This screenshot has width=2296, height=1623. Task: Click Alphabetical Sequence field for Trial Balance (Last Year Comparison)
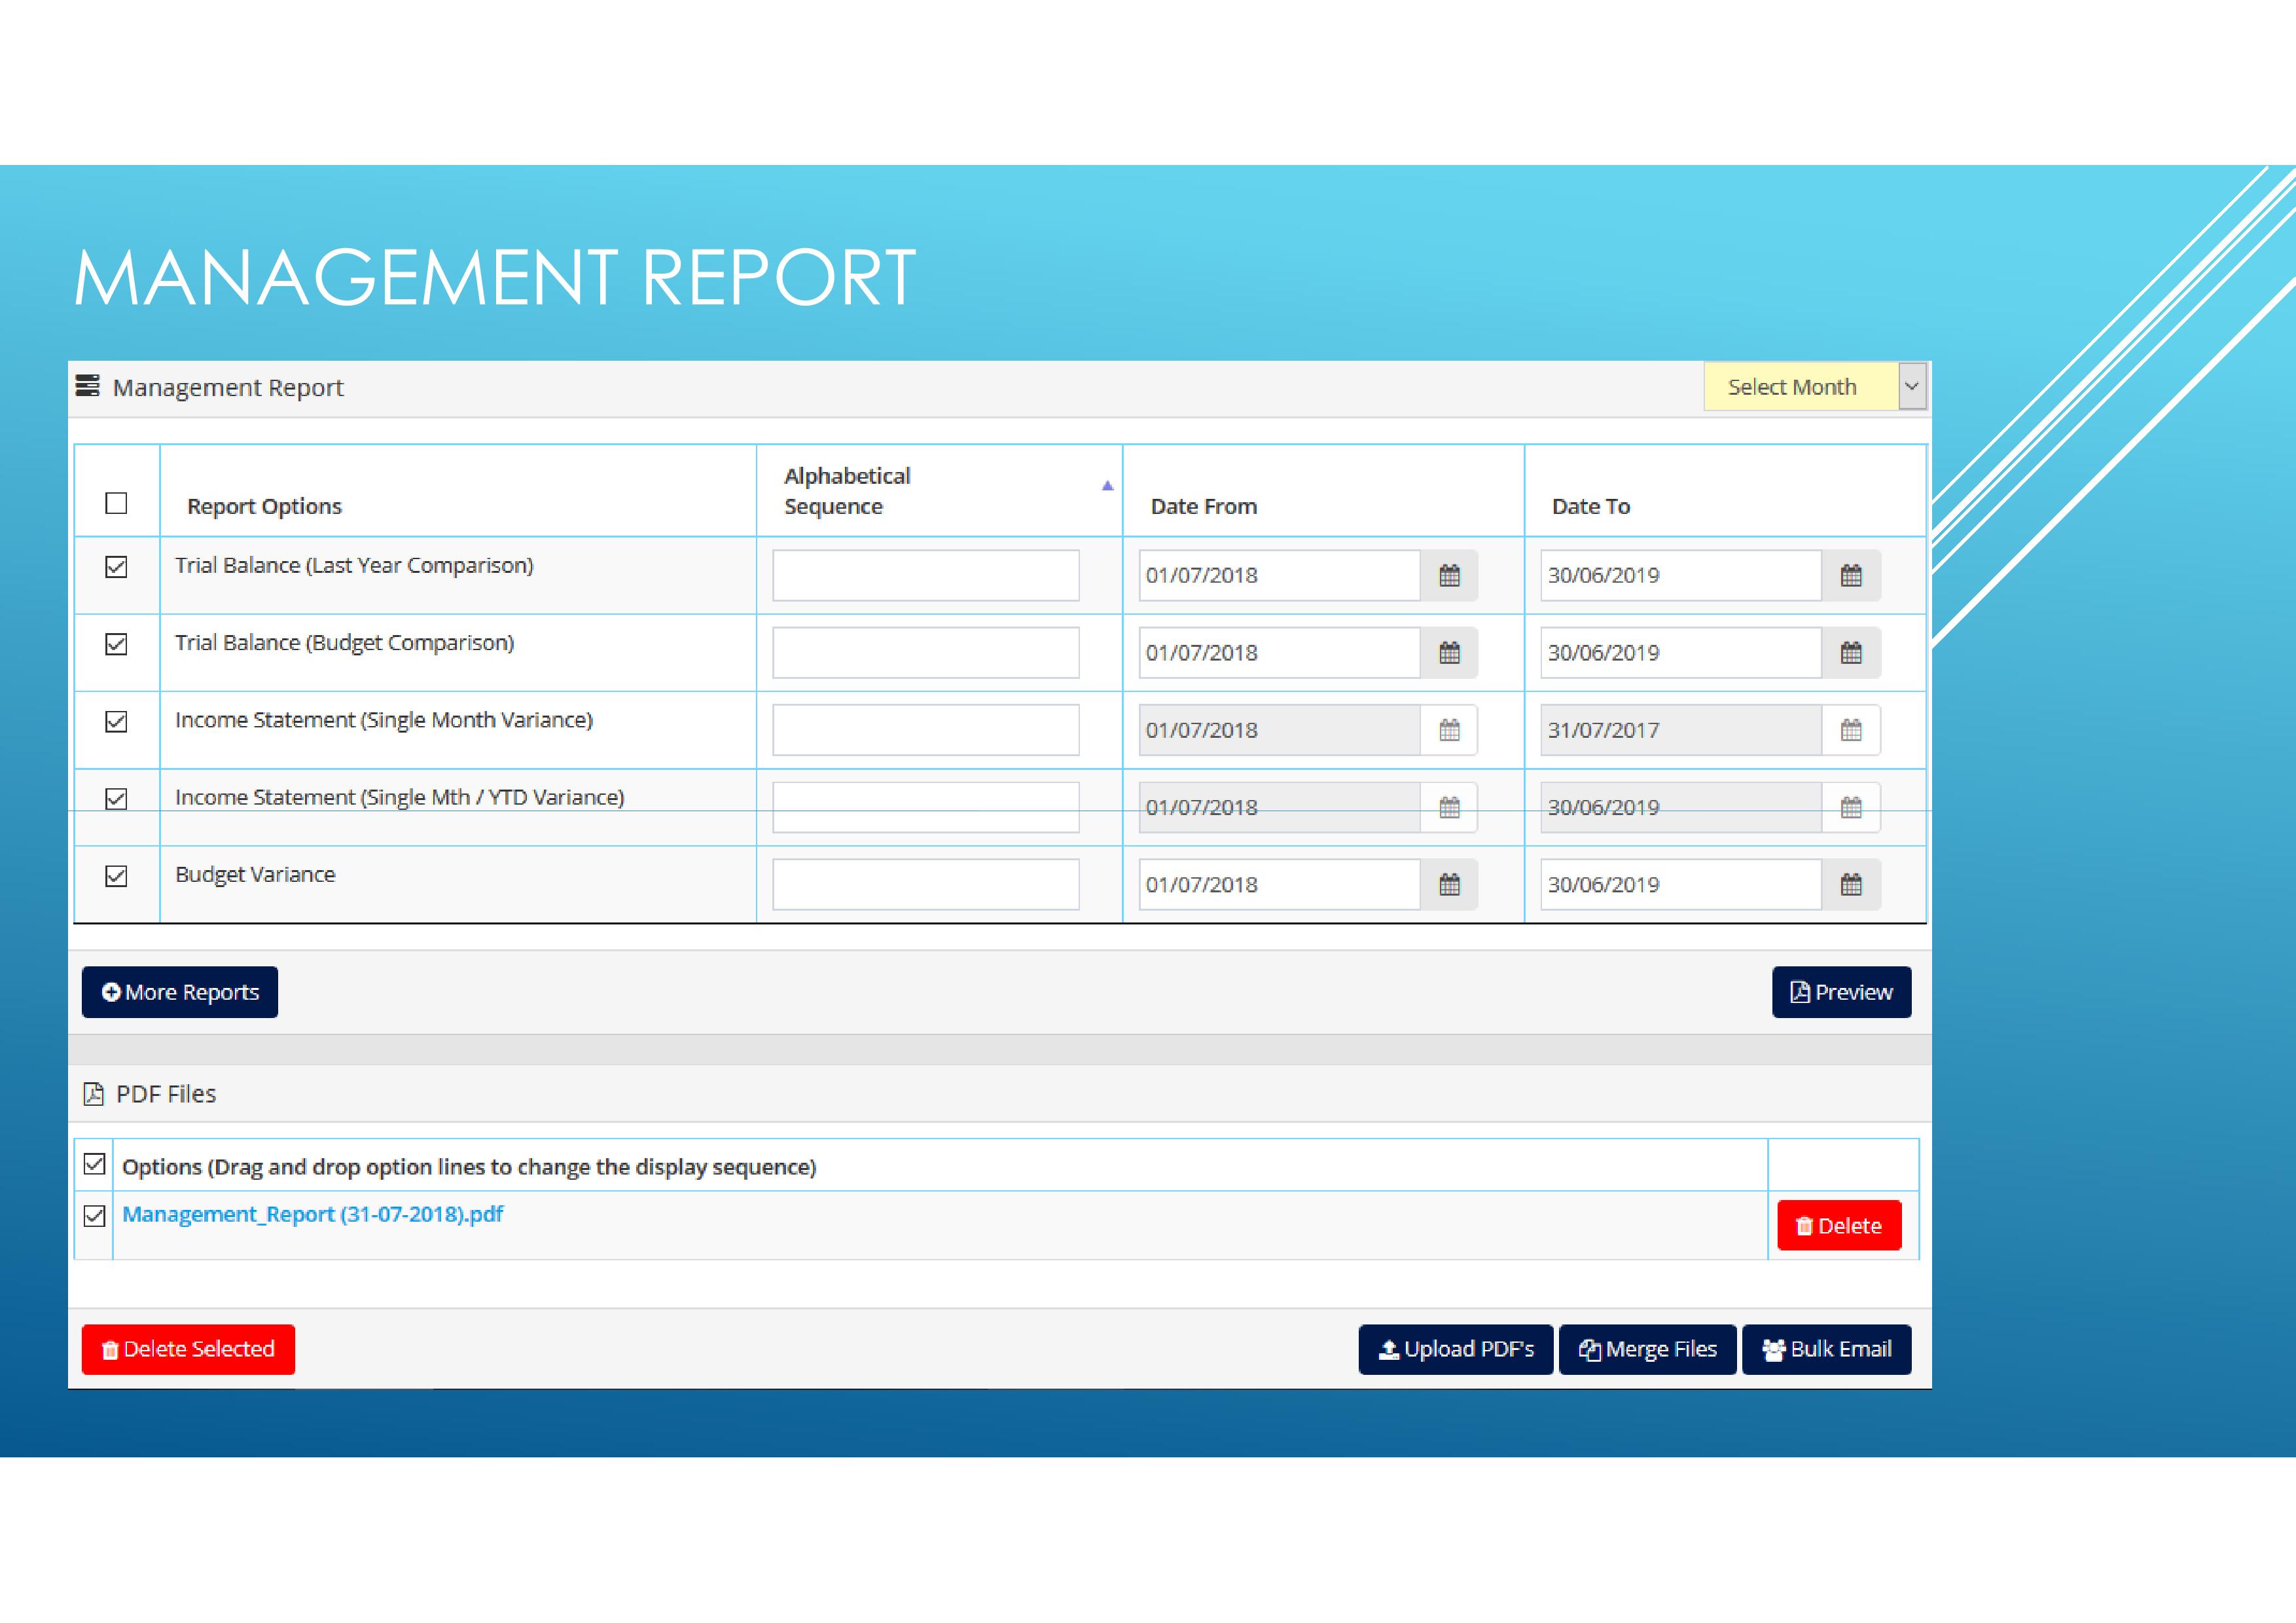point(925,575)
